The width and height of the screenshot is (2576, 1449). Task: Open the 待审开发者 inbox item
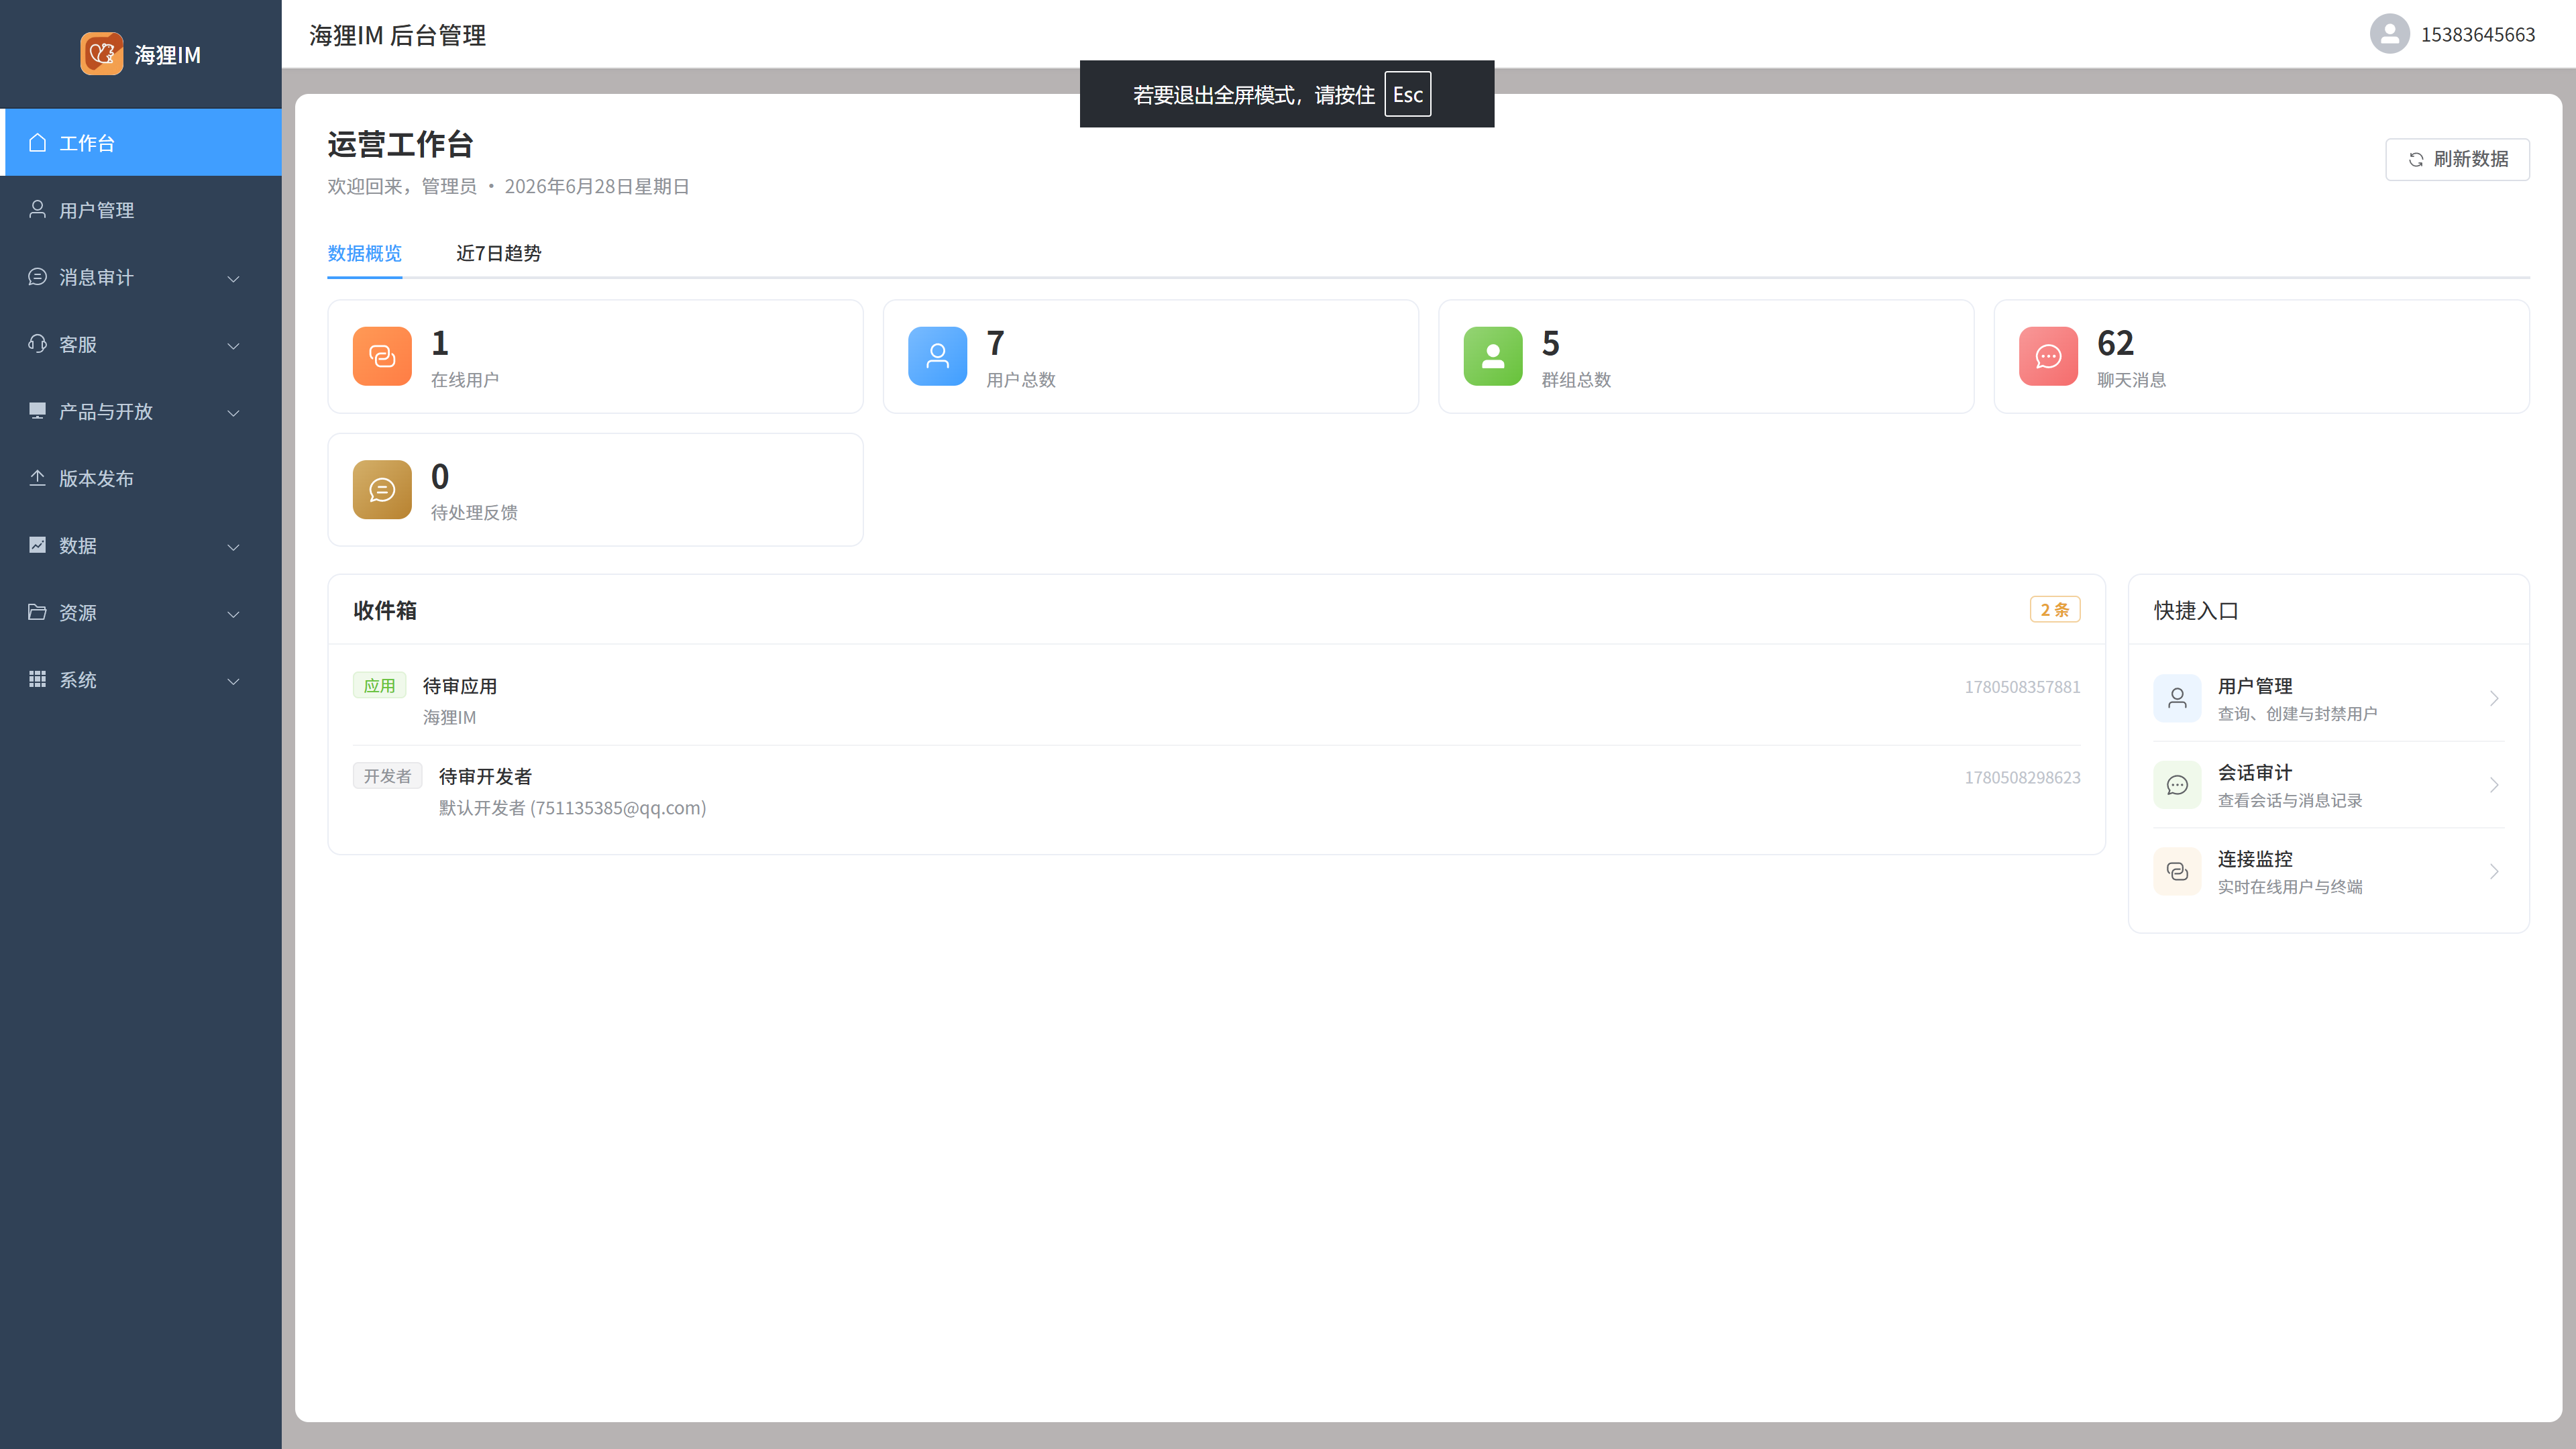(1216, 791)
